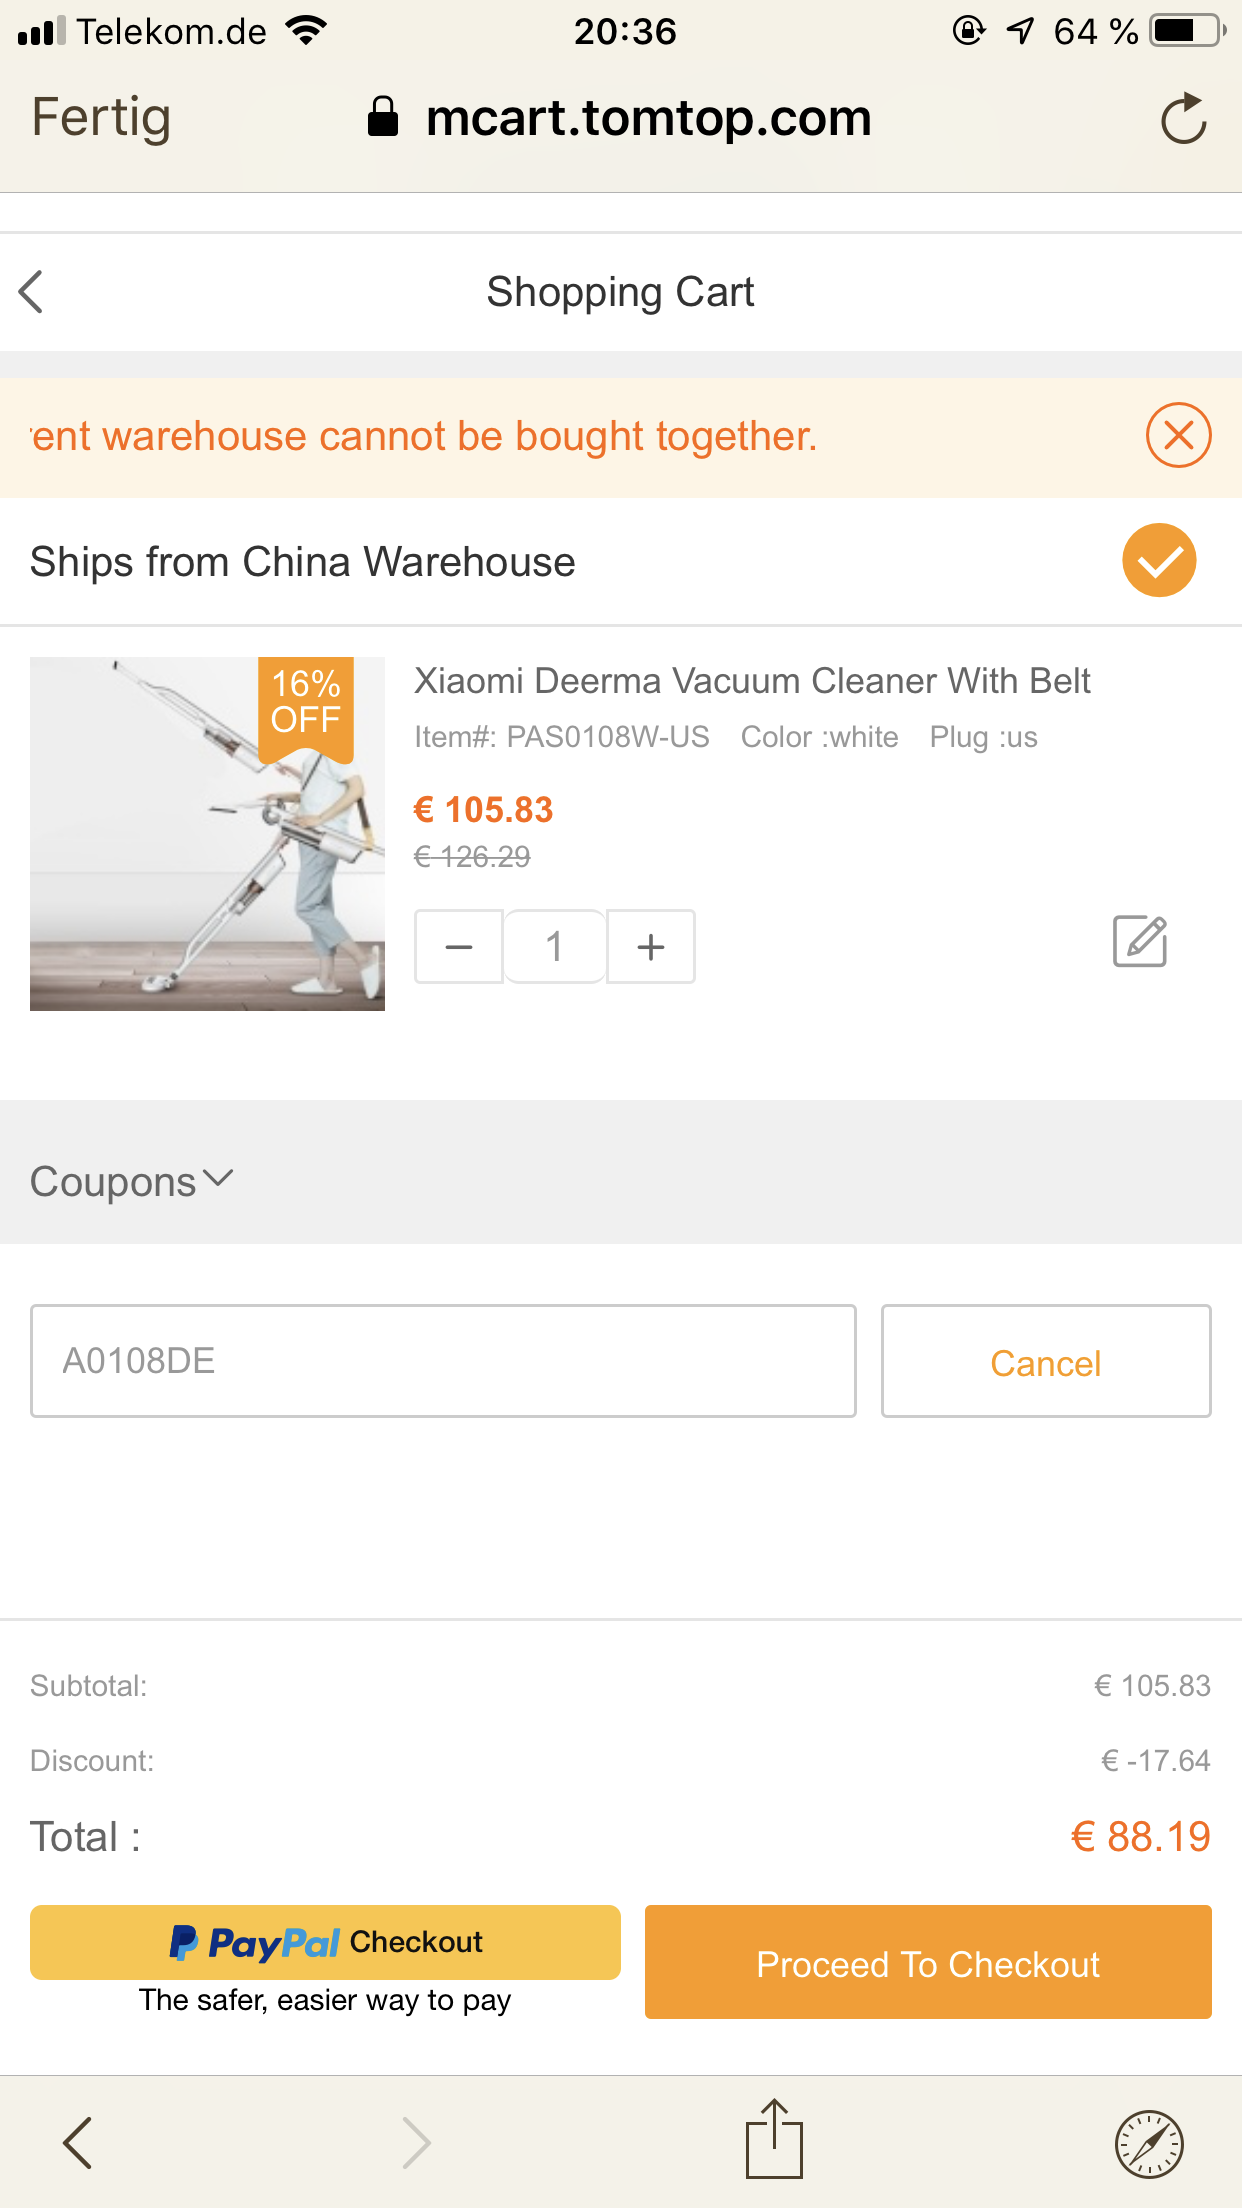Screen dimensions: 1242x2208
Task: Edit cart item with pencil icon
Action: pos(1140,941)
